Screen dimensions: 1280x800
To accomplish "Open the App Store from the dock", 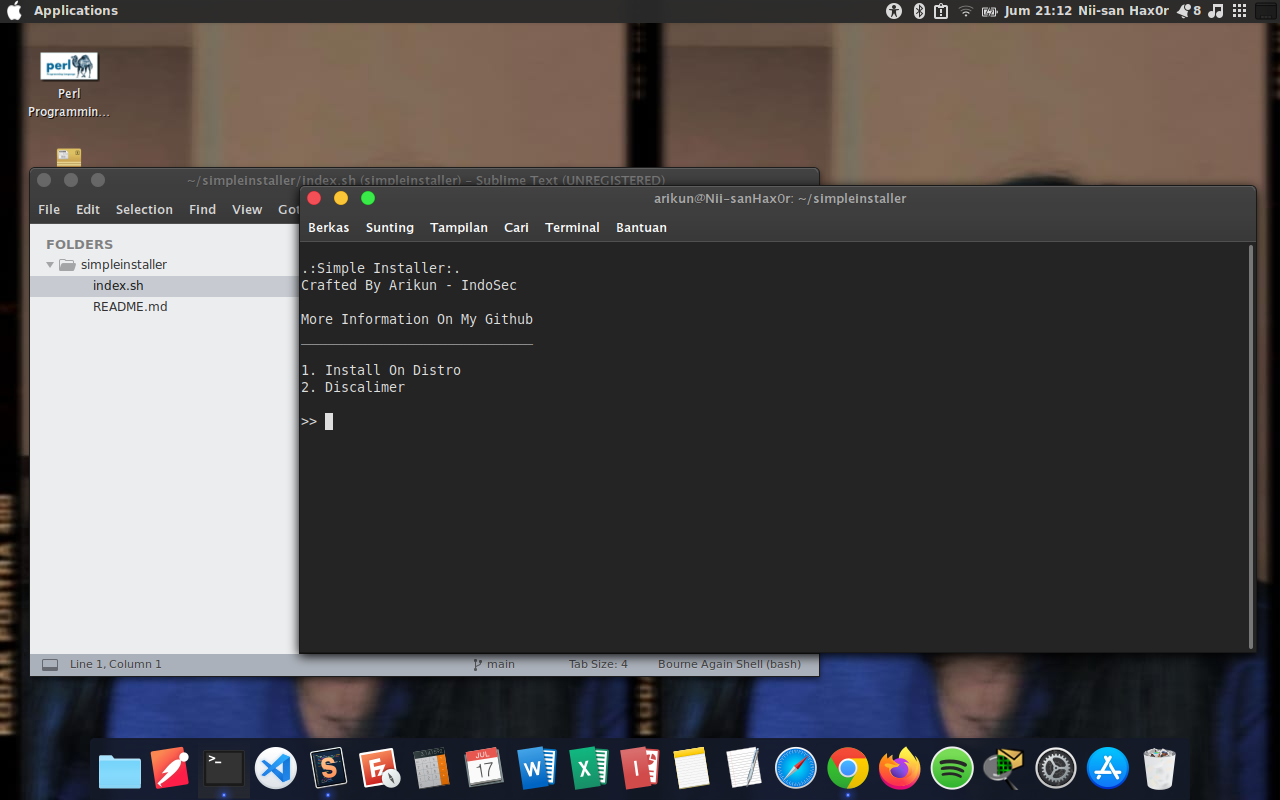I will click(1107, 768).
